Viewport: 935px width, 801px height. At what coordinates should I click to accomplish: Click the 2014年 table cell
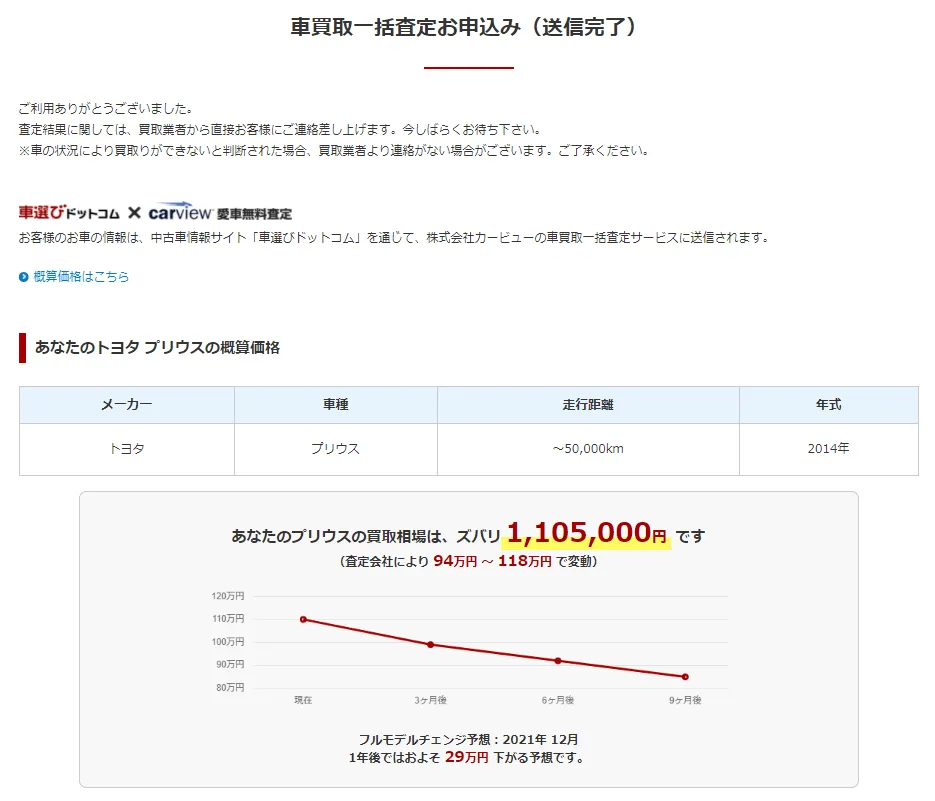829,449
